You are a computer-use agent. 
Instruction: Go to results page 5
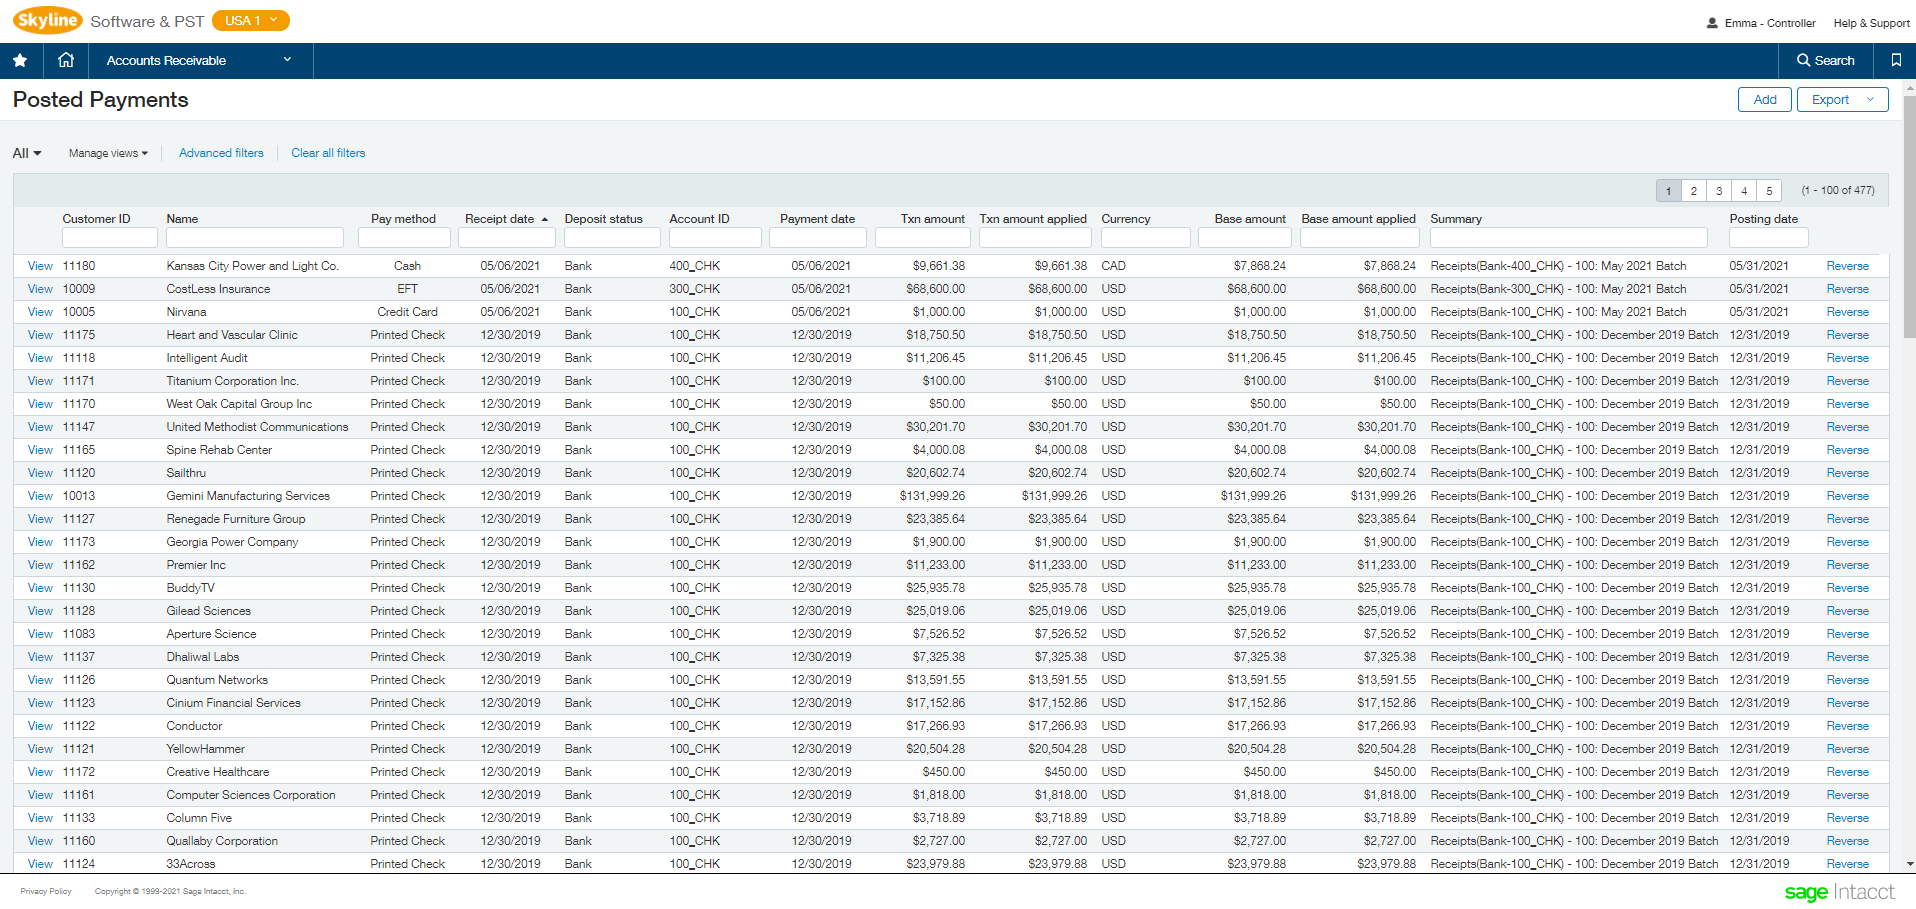click(1769, 190)
